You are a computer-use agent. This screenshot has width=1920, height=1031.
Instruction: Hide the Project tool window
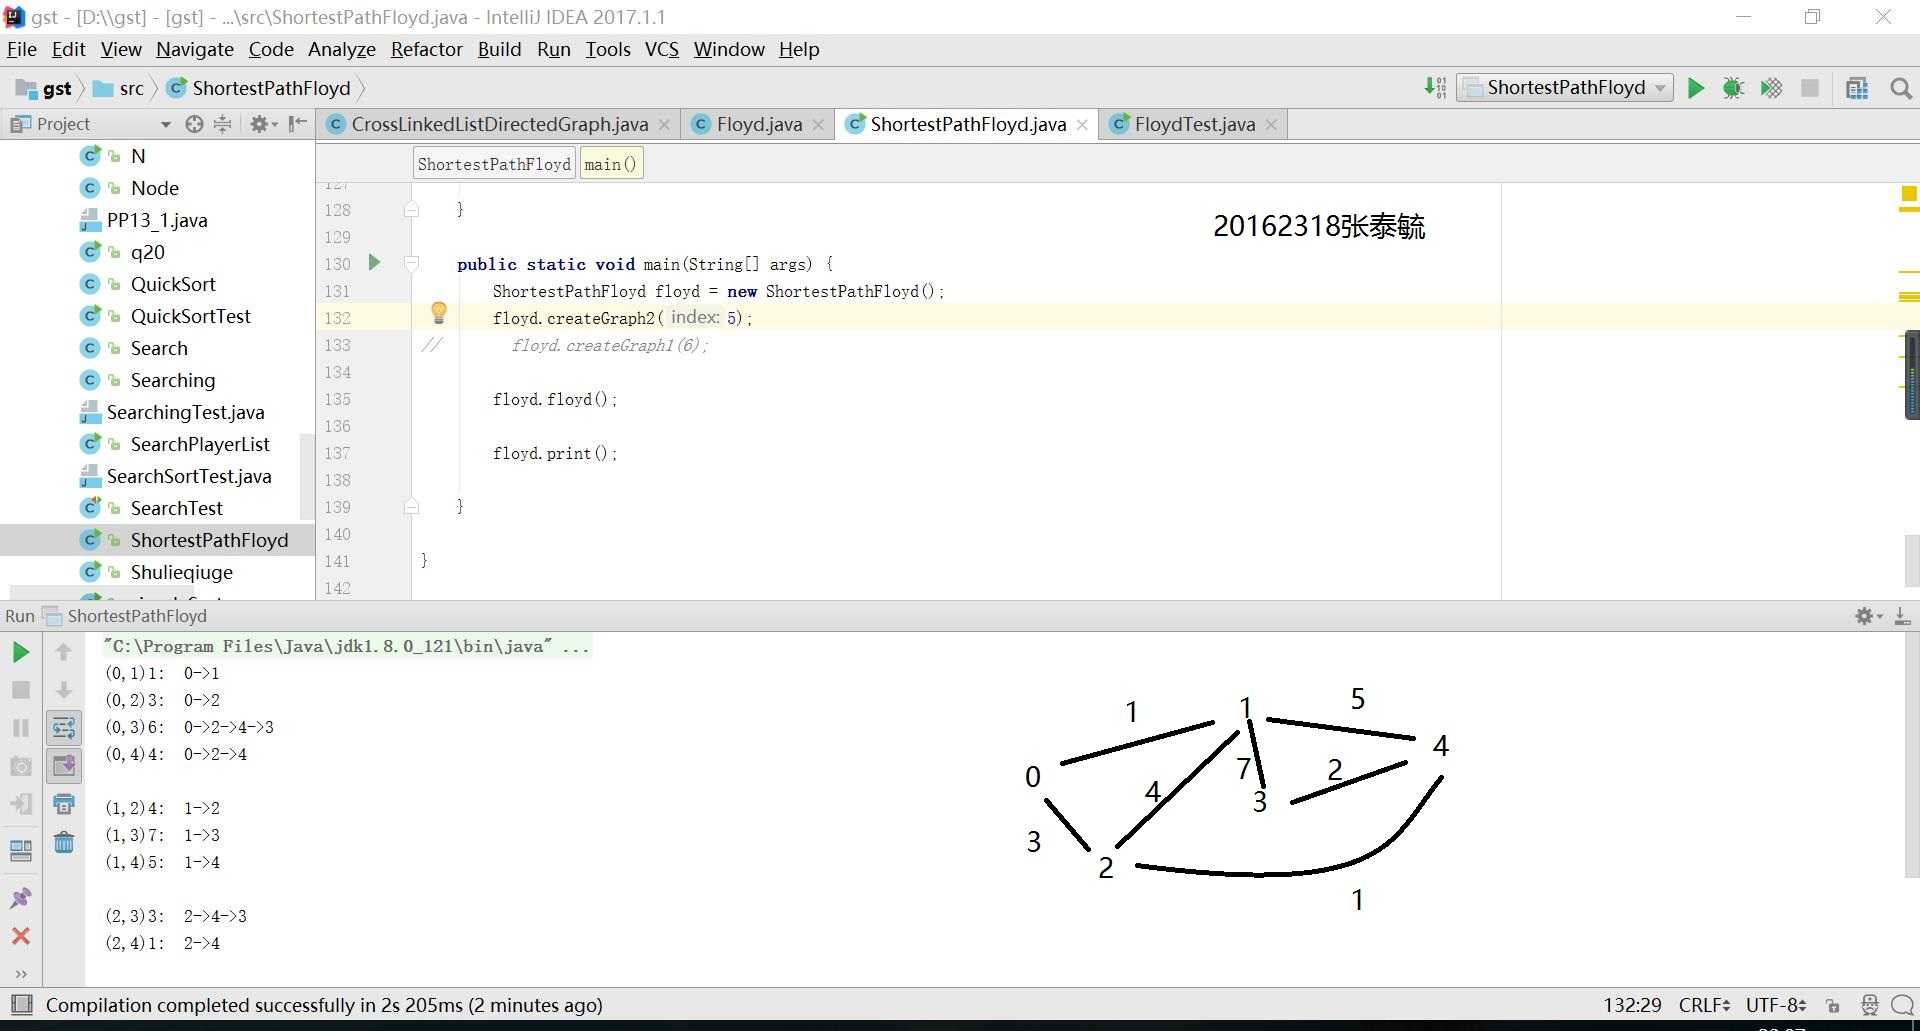click(297, 124)
